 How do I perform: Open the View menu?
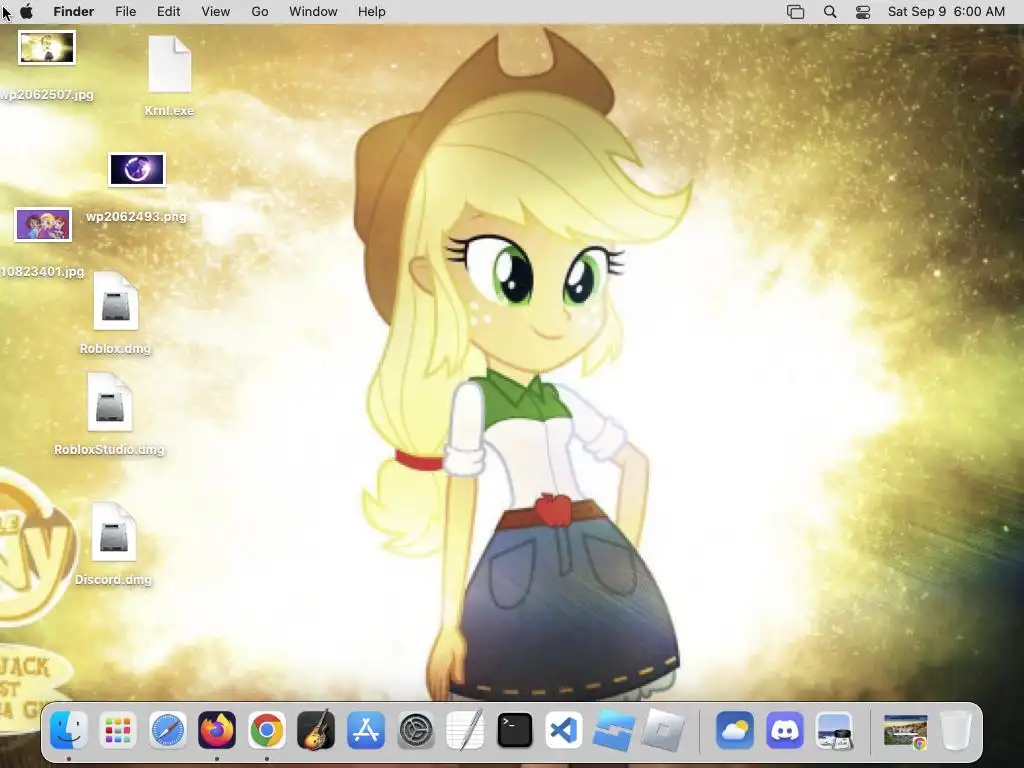point(216,12)
